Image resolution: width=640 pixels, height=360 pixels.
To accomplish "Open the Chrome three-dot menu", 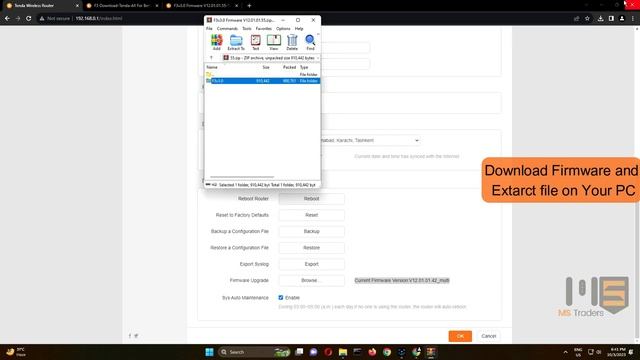I will (633, 18).
